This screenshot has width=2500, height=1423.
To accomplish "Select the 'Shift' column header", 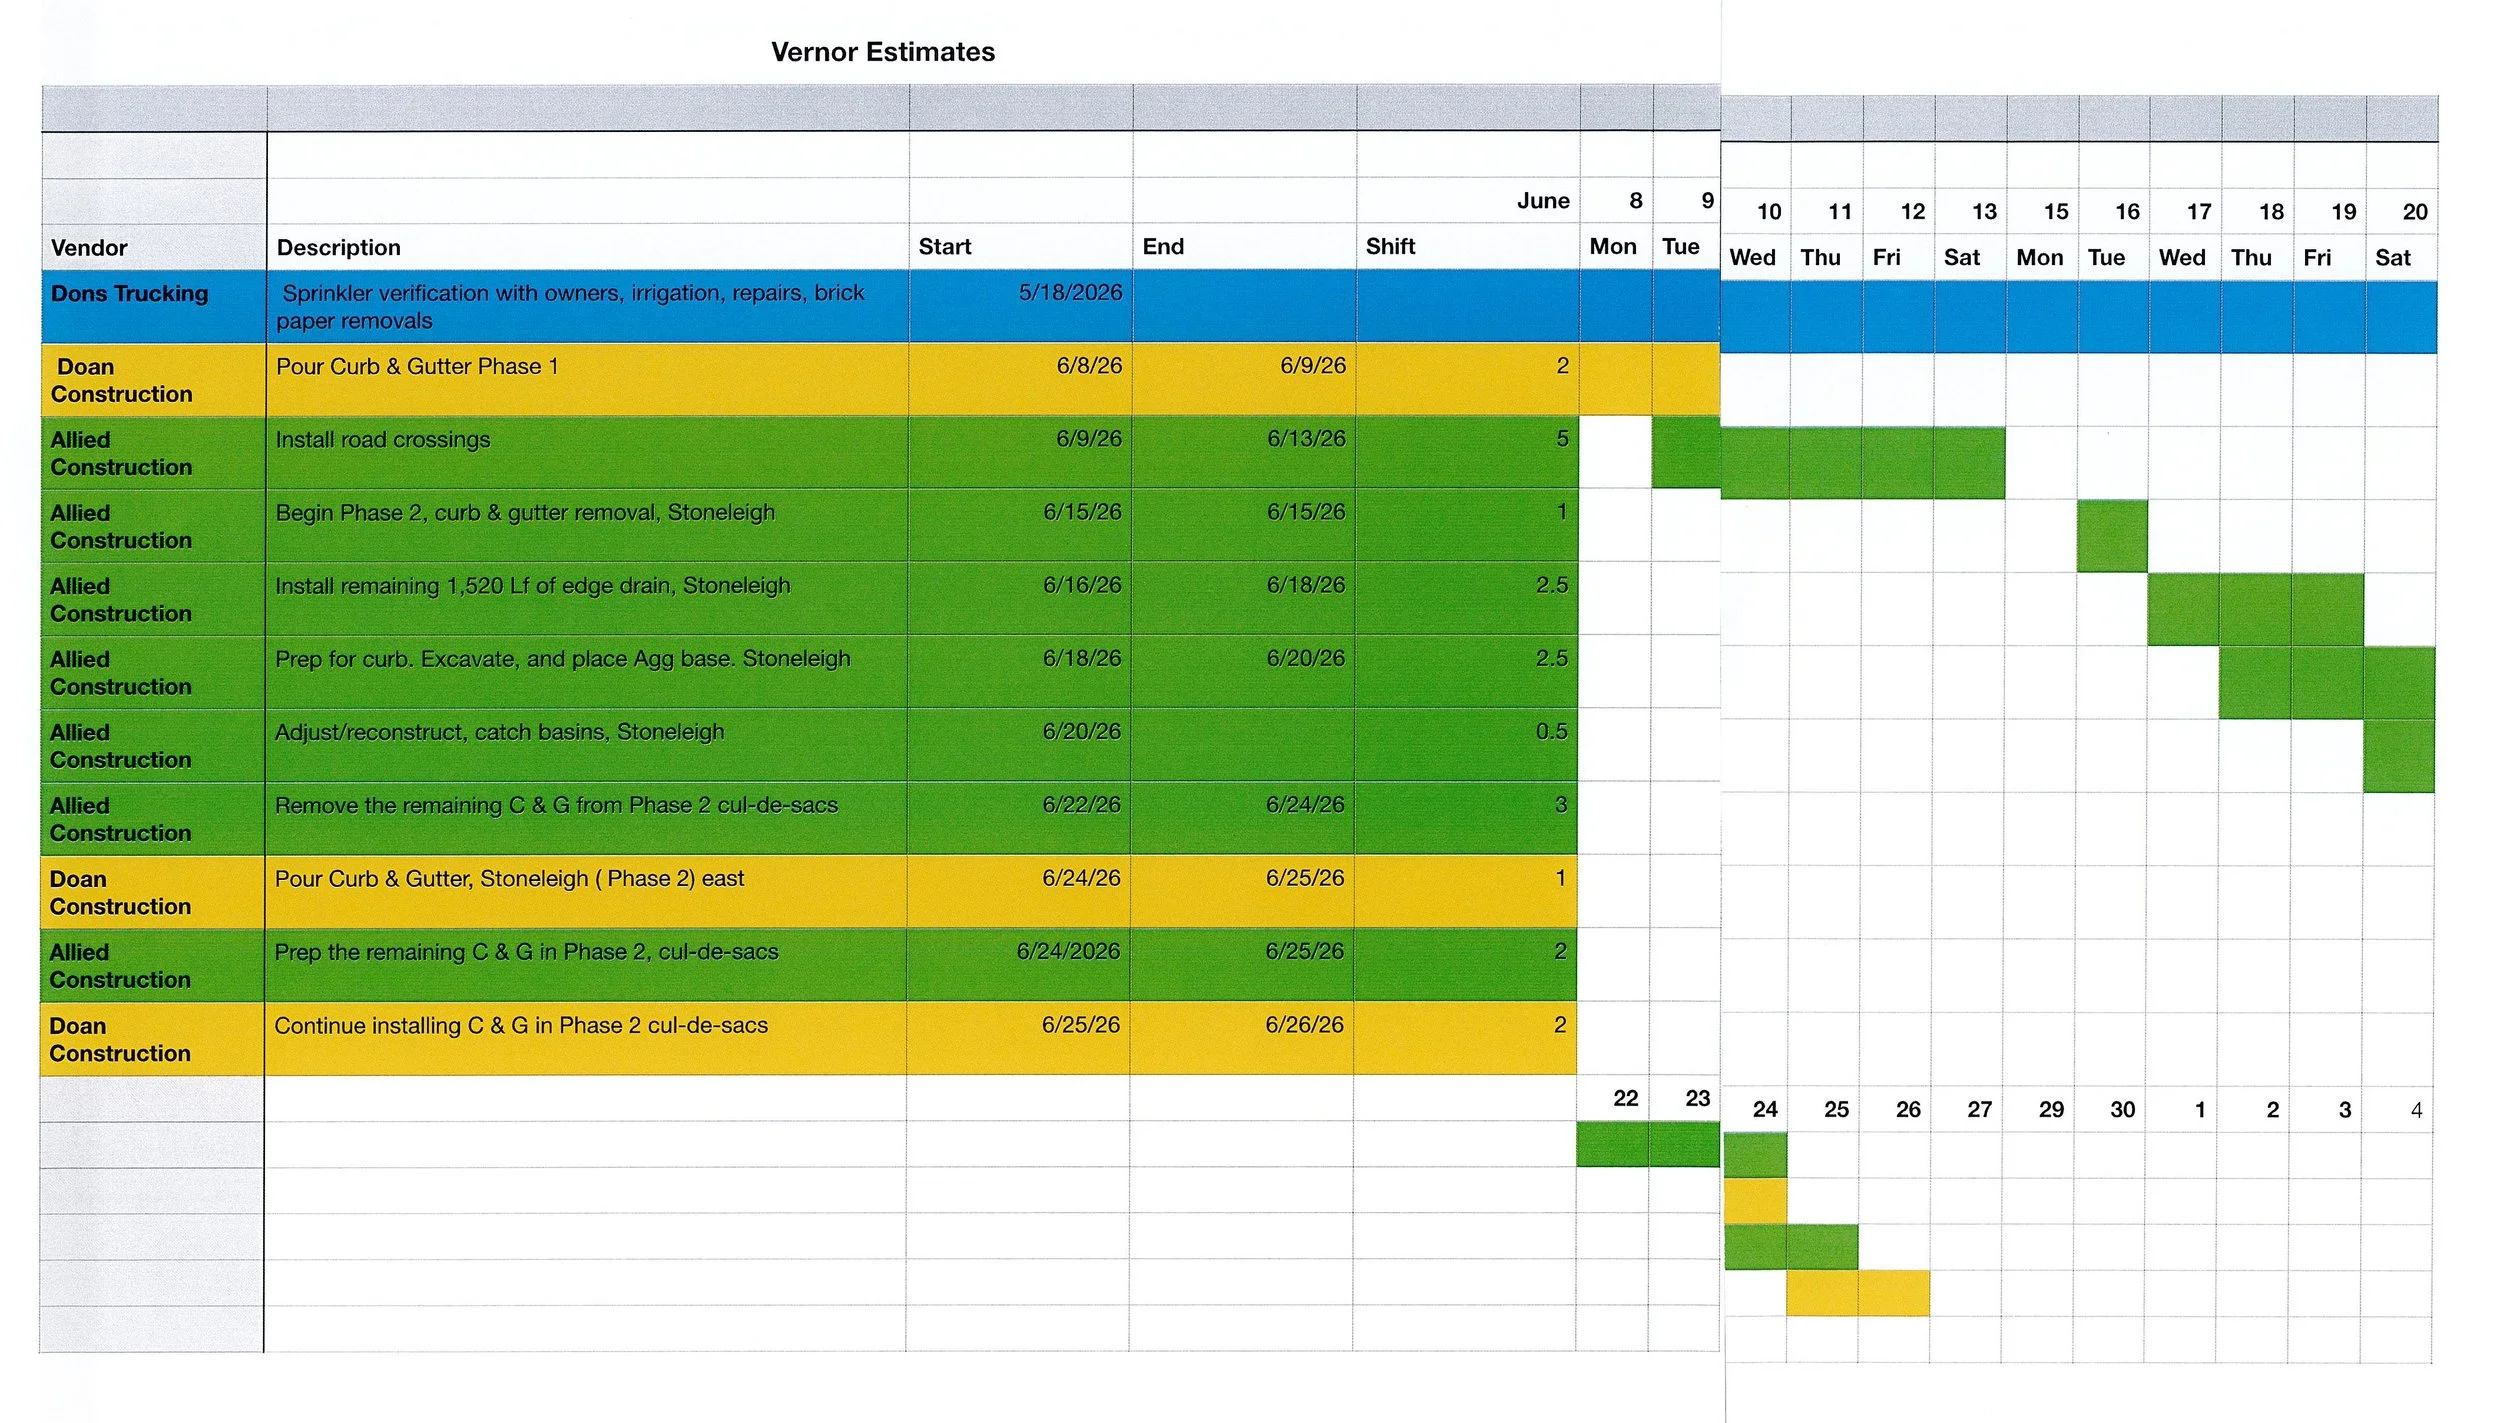I will pyautogui.click(x=1390, y=246).
